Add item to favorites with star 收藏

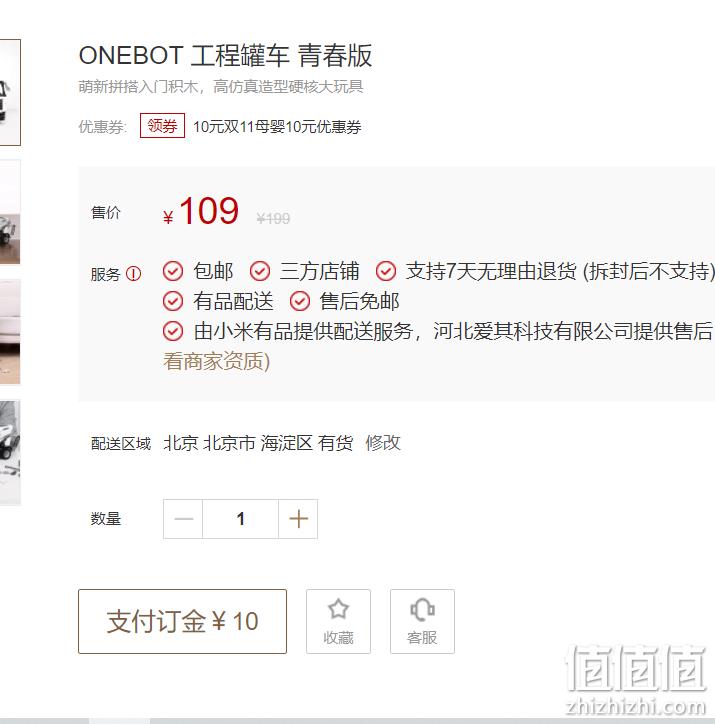tap(338, 621)
